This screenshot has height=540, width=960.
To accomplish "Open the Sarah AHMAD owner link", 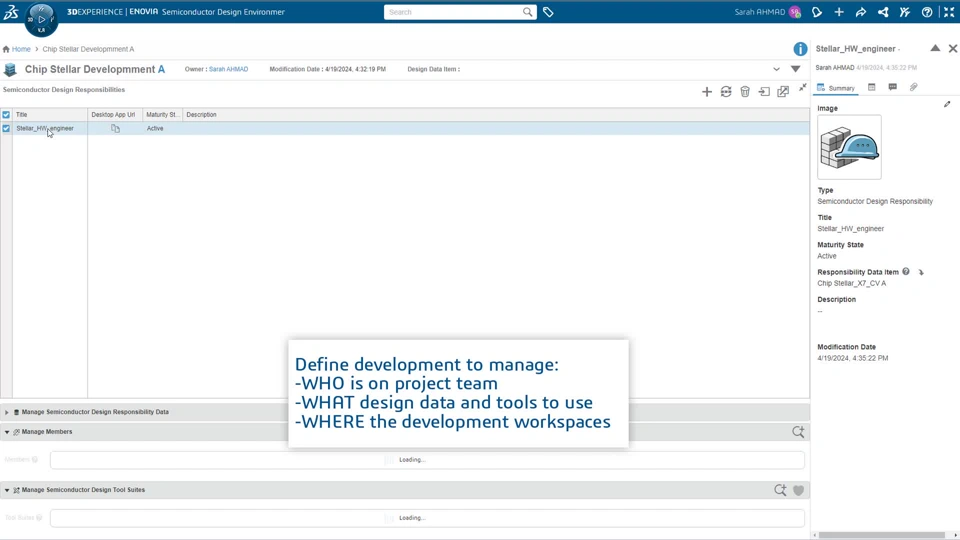I will 228,69.
